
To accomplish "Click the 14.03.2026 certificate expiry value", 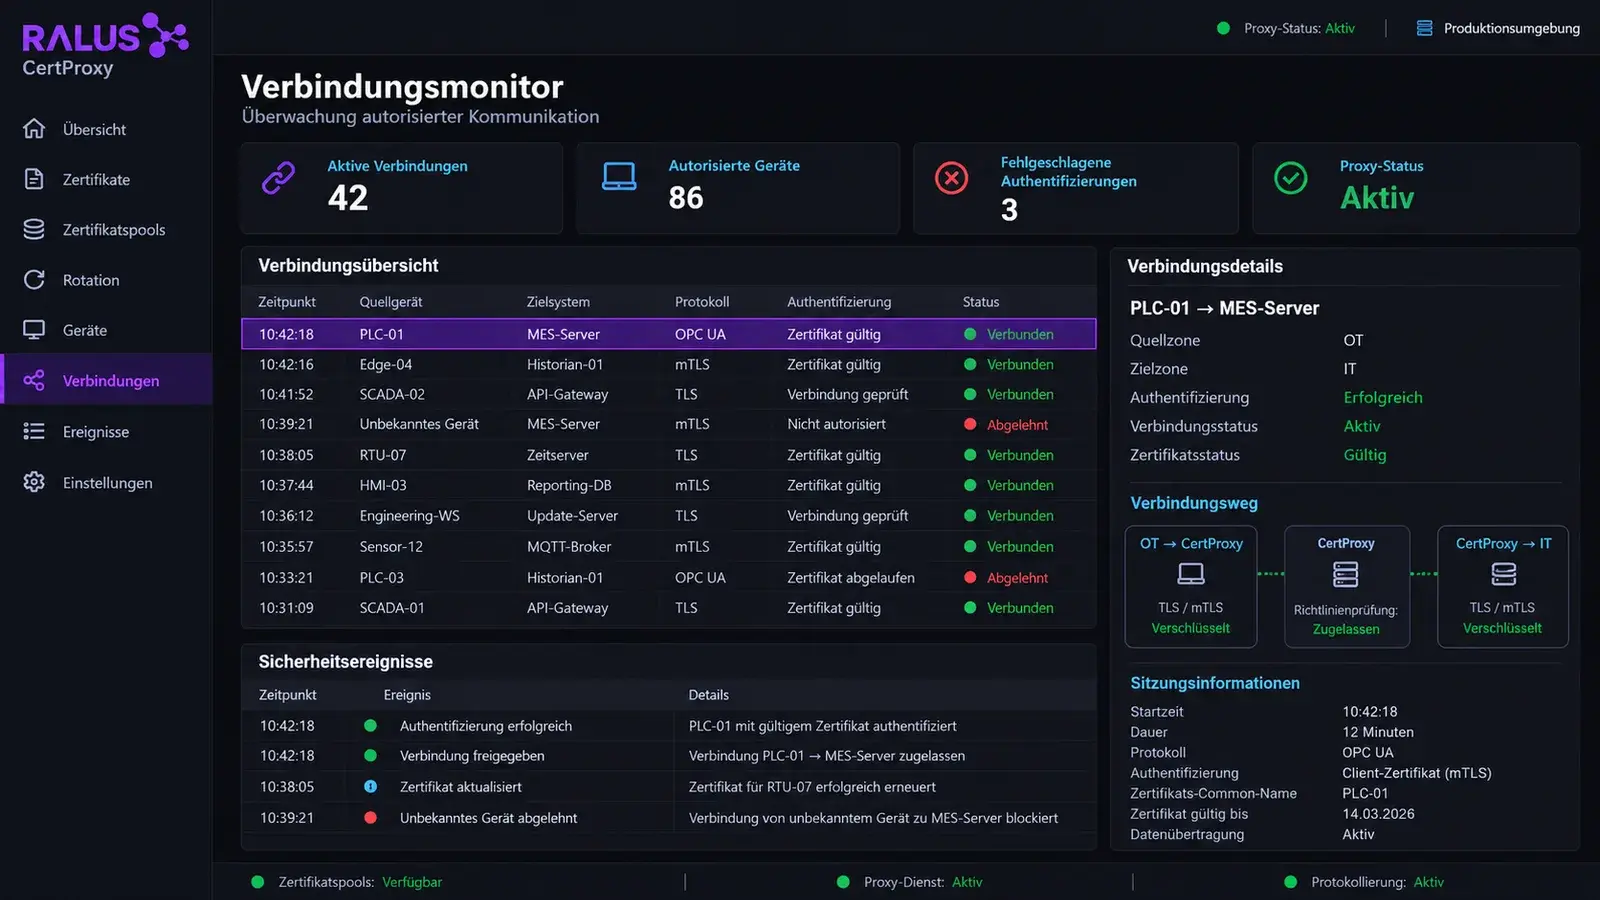I will (1378, 814).
